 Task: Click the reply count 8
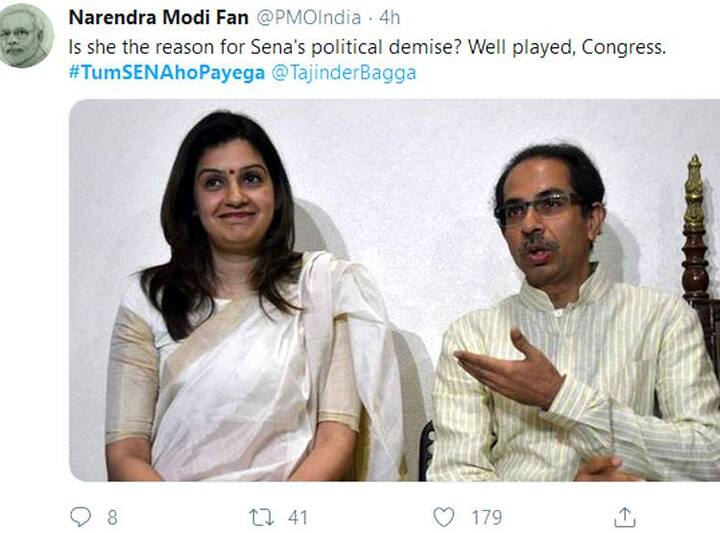click(112, 517)
